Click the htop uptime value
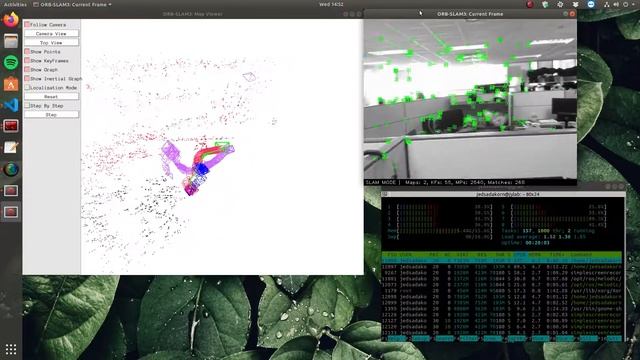Image resolution: width=640 pixels, height=360 pixels. pyautogui.click(x=538, y=243)
